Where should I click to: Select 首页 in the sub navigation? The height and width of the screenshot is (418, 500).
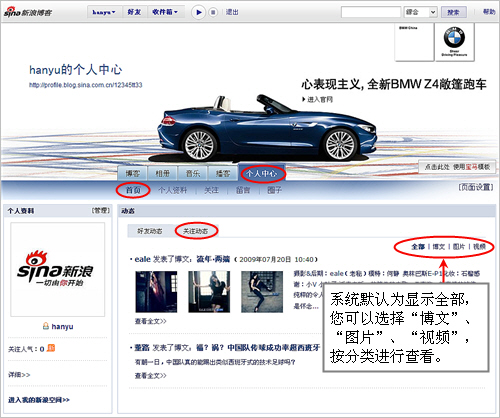(133, 190)
